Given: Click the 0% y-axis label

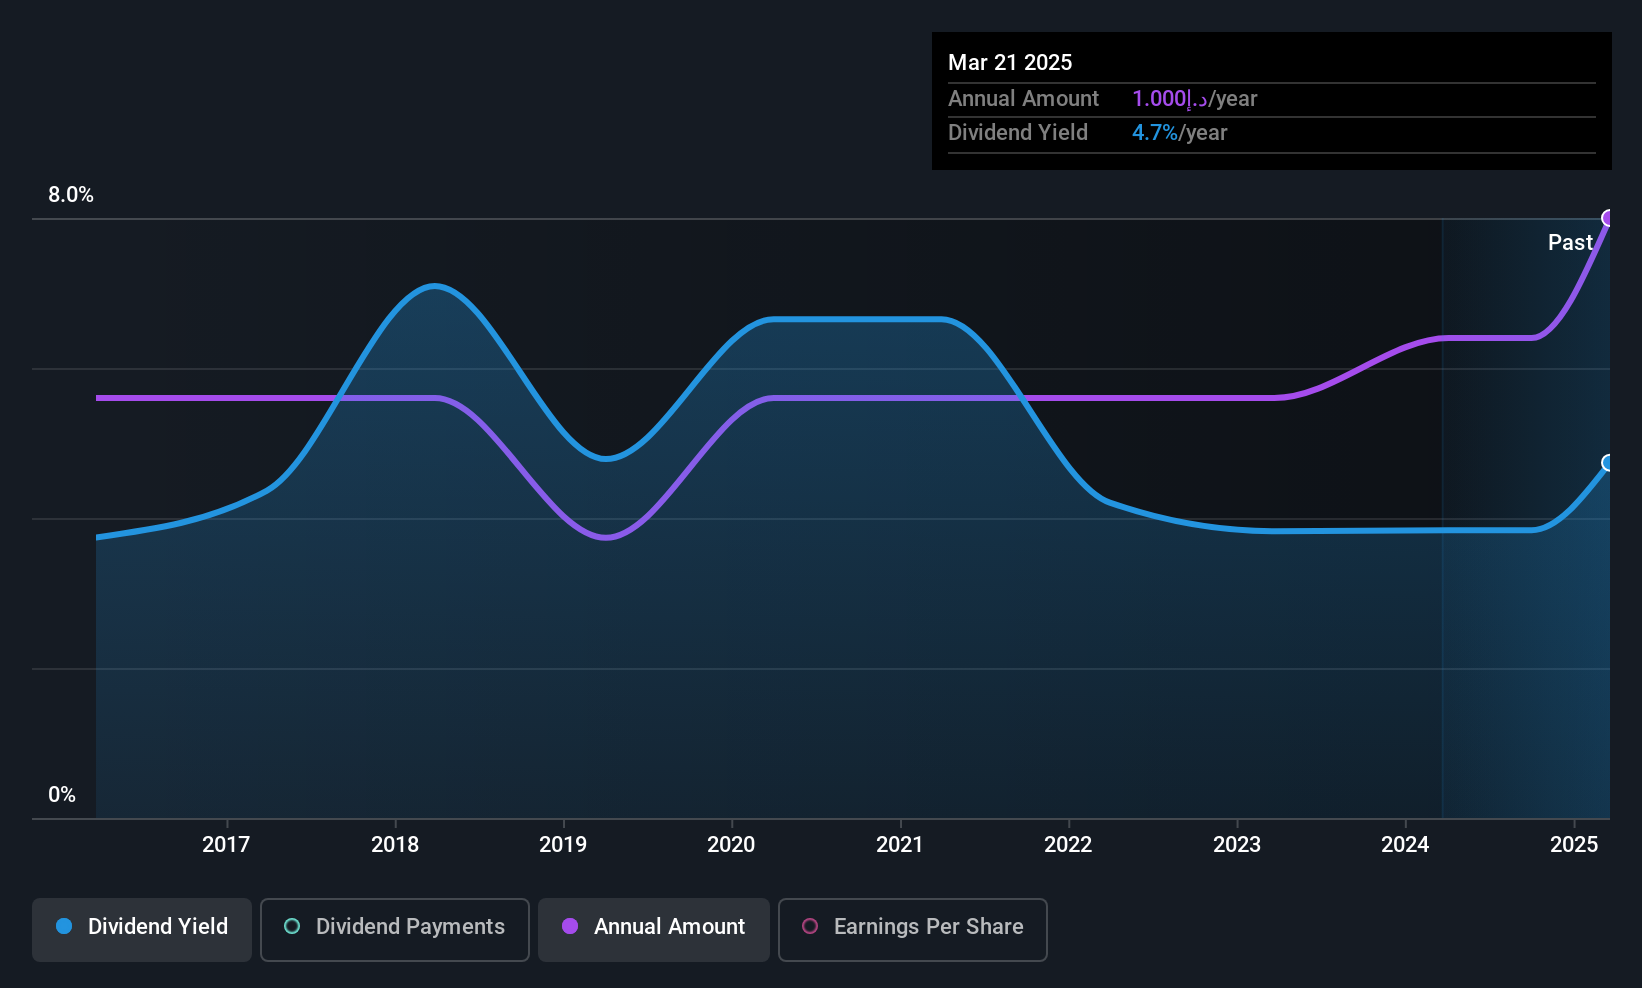Looking at the screenshot, I should pos(62,795).
